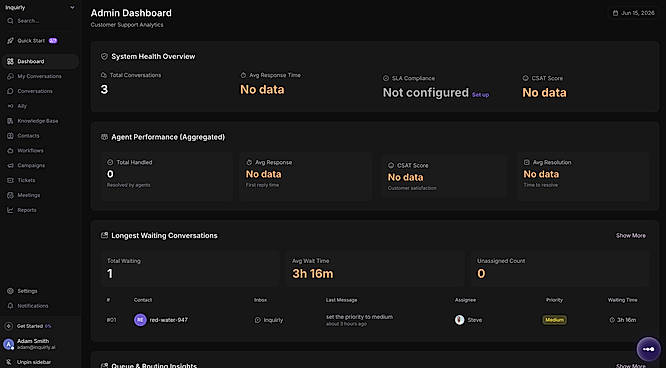The image size is (666, 368).
Task: Click the Total Conversations icon
Action: pos(104,75)
